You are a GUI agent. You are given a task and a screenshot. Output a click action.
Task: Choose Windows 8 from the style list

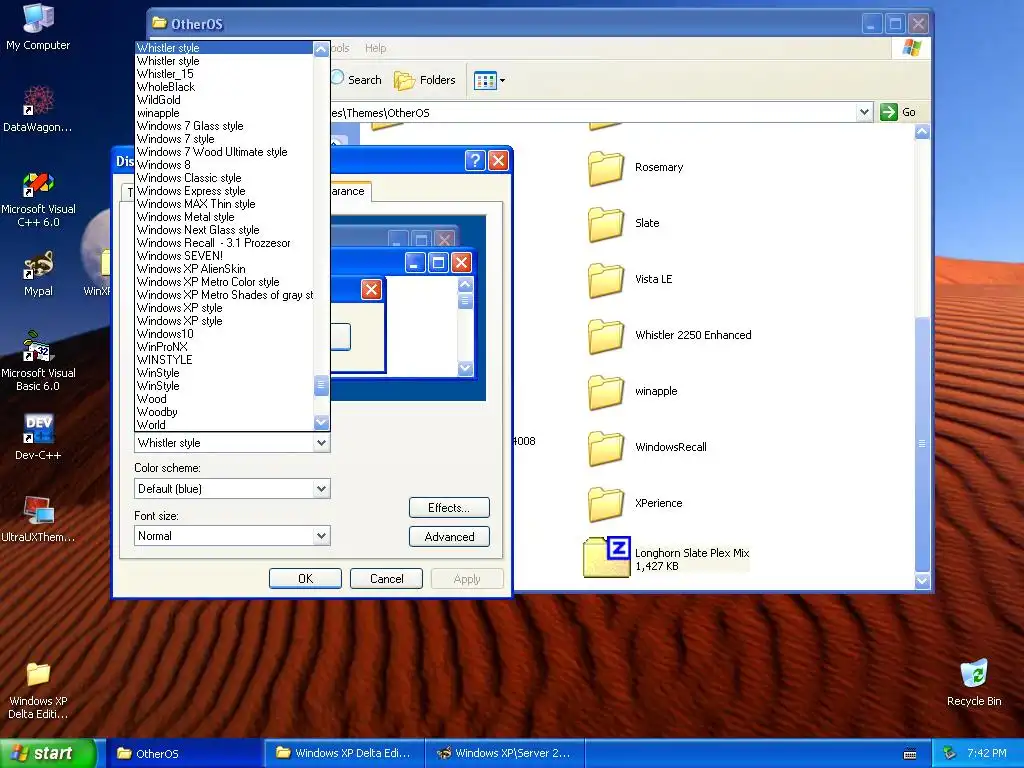pyautogui.click(x=224, y=165)
